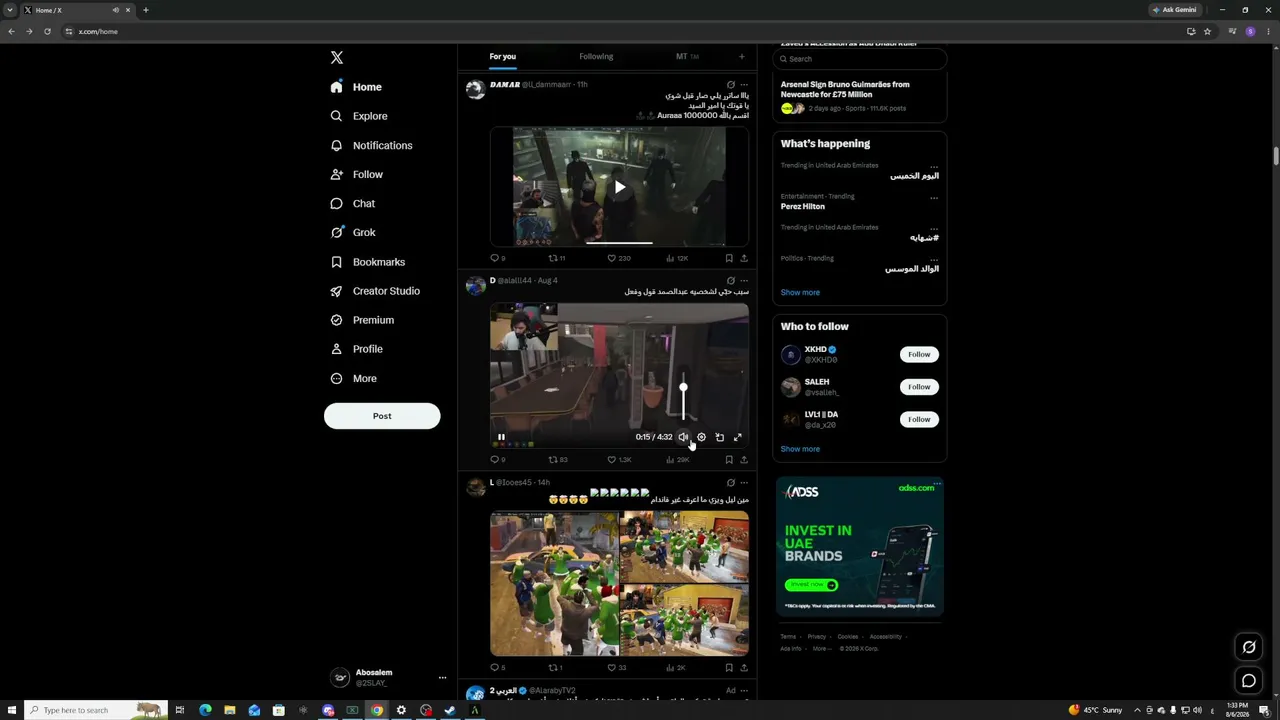Bookmark the @alalll44 video post
The width and height of the screenshot is (1280, 720).
point(729,460)
